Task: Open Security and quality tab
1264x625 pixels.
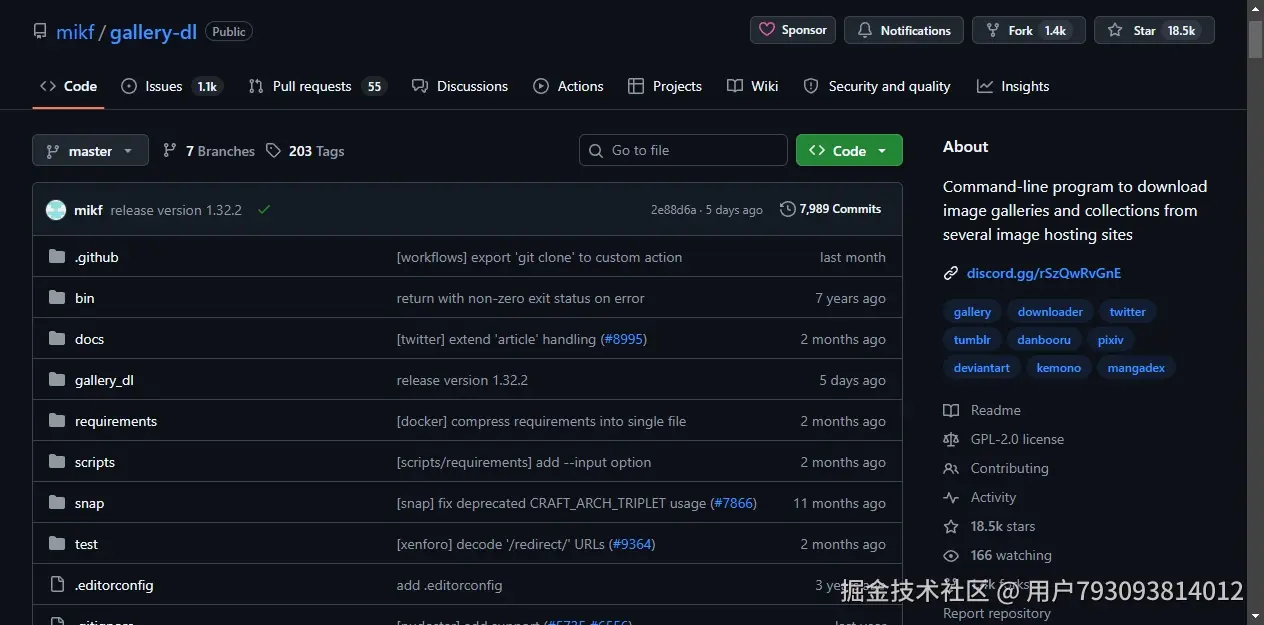Action: click(877, 86)
